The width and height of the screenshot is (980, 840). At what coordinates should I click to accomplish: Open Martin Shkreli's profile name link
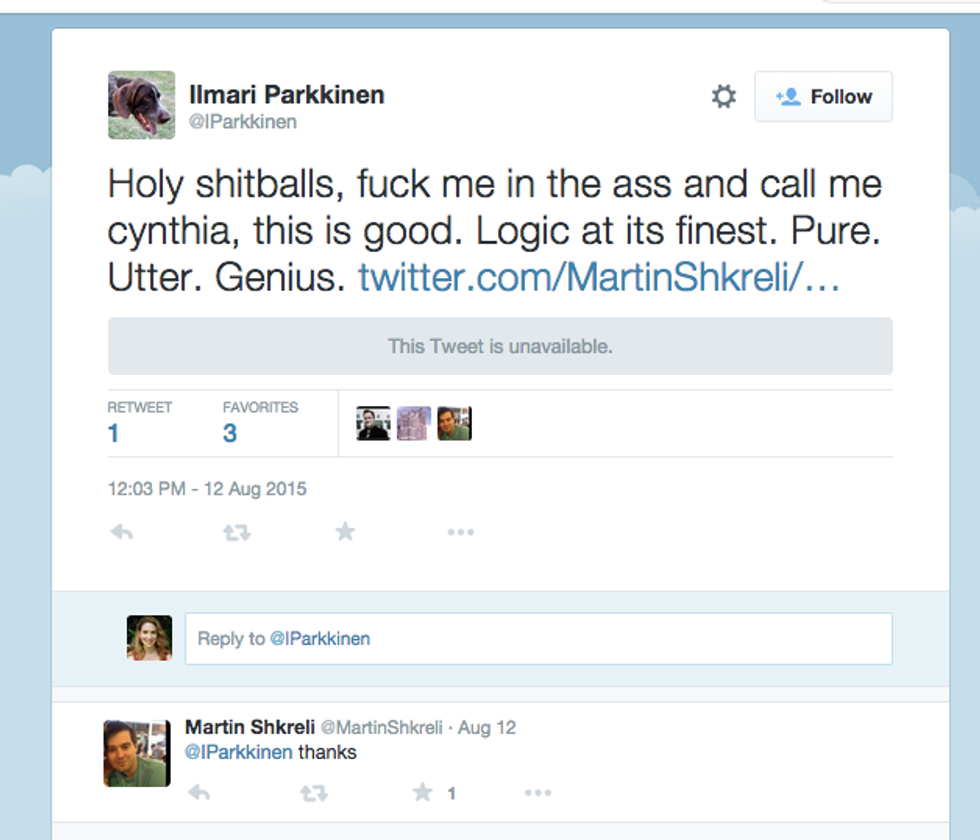pyautogui.click(x=249, y=727)
